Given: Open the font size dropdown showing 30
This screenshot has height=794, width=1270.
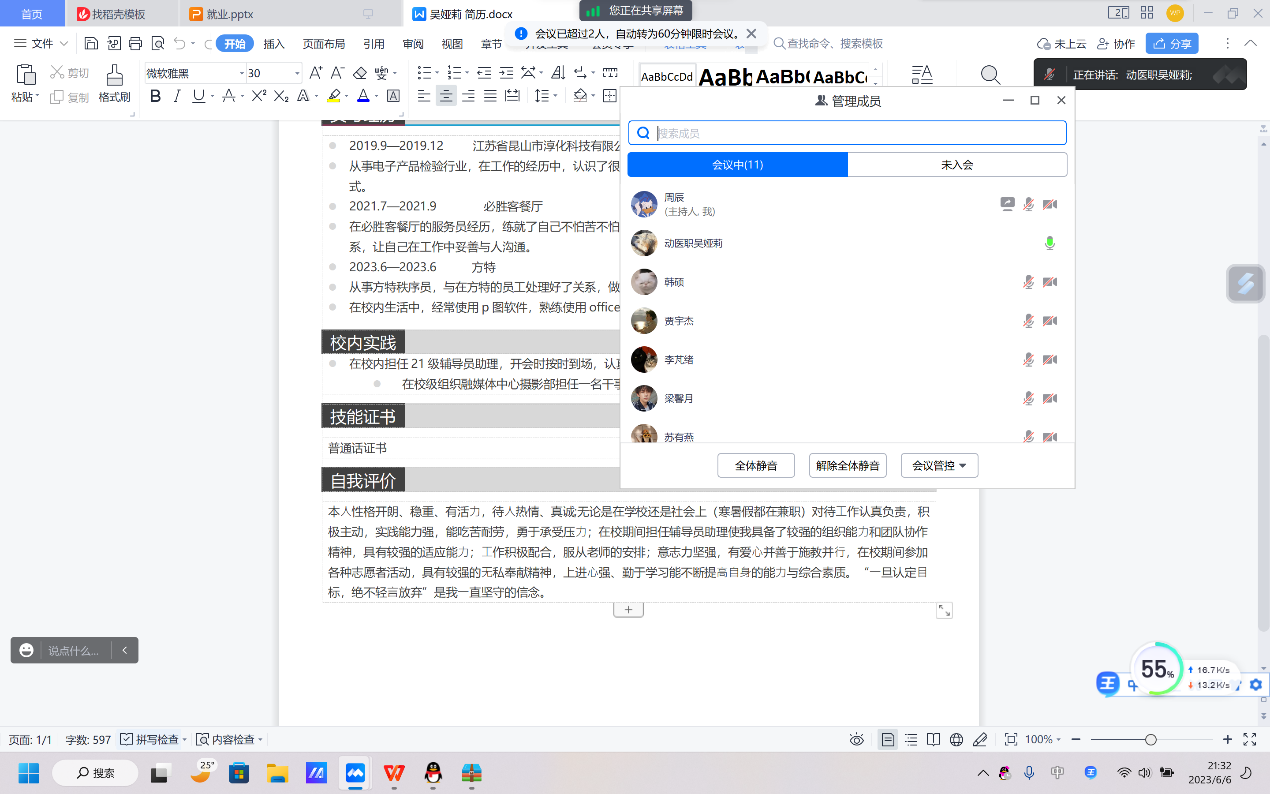Looking at the screenshot, I should 297,73.
